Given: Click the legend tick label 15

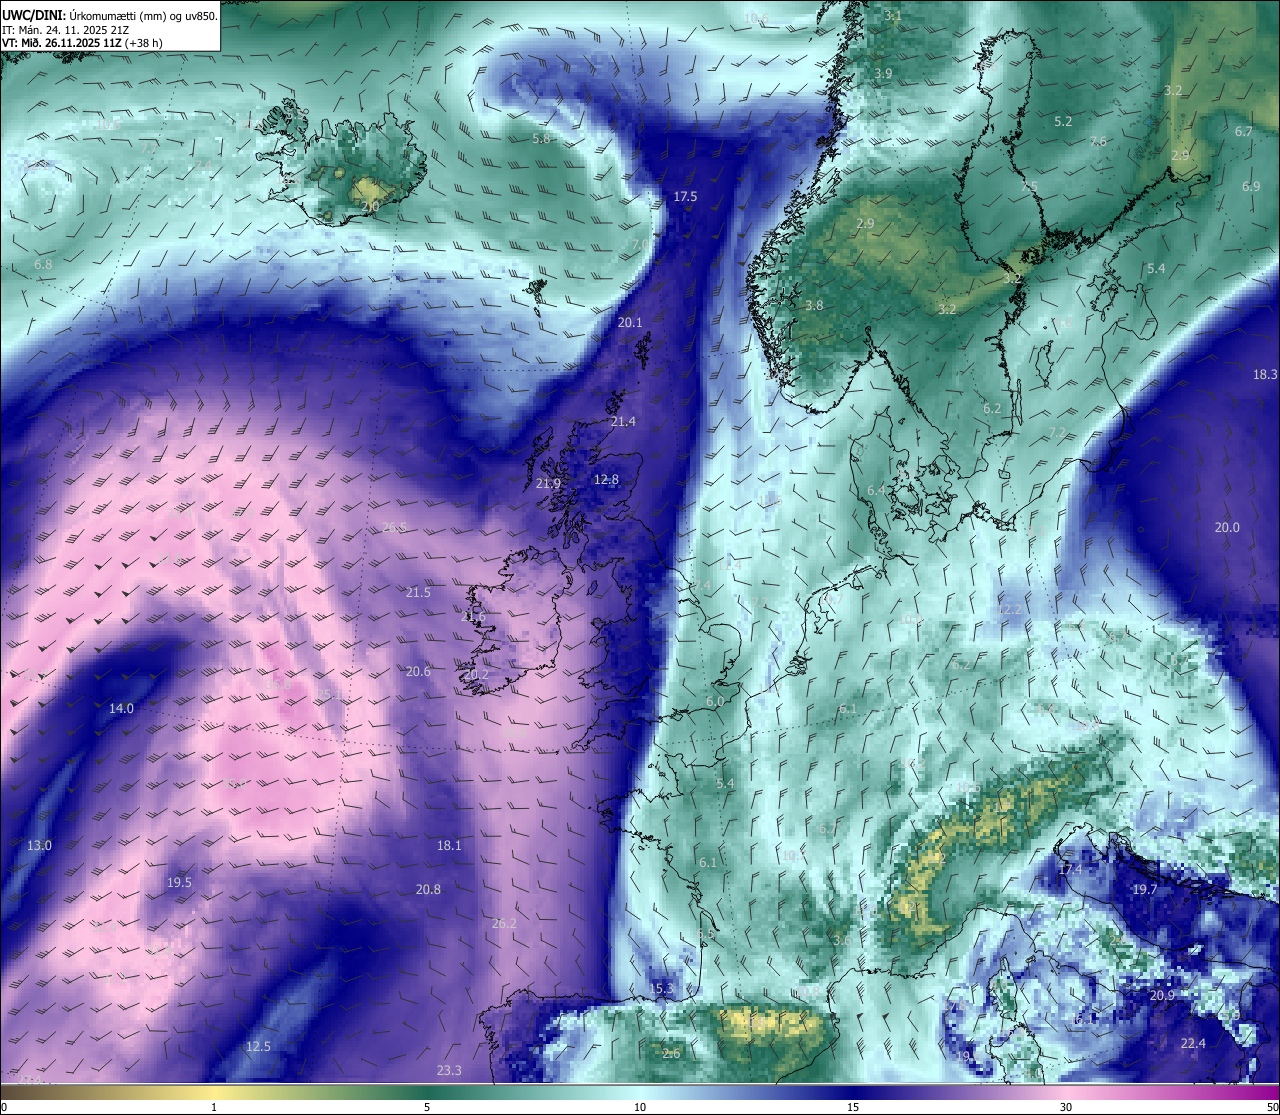Looking at the screenshot, I should coord(853,1107).
